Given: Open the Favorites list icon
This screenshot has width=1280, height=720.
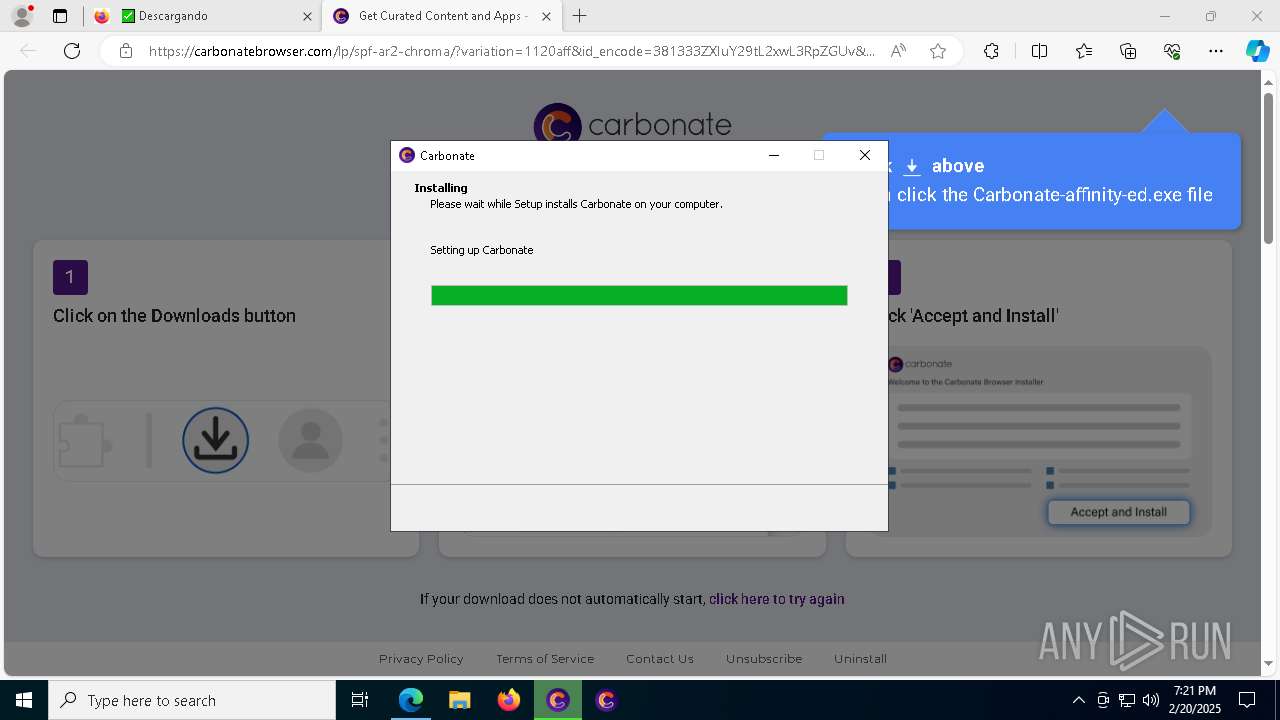Looking at the screenshot, I should pyautogui.click(x=1084, y=51).
